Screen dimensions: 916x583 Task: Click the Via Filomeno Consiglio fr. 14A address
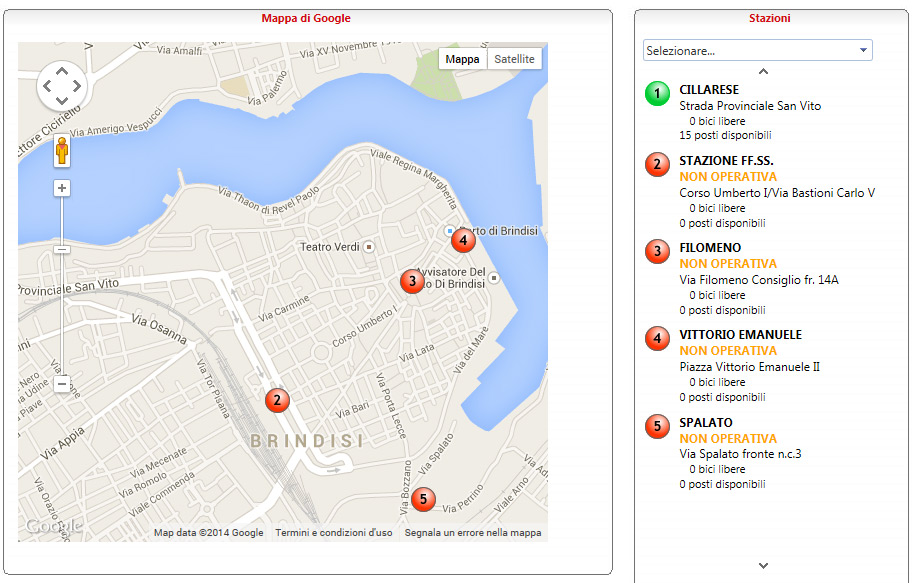coord(759,280)
